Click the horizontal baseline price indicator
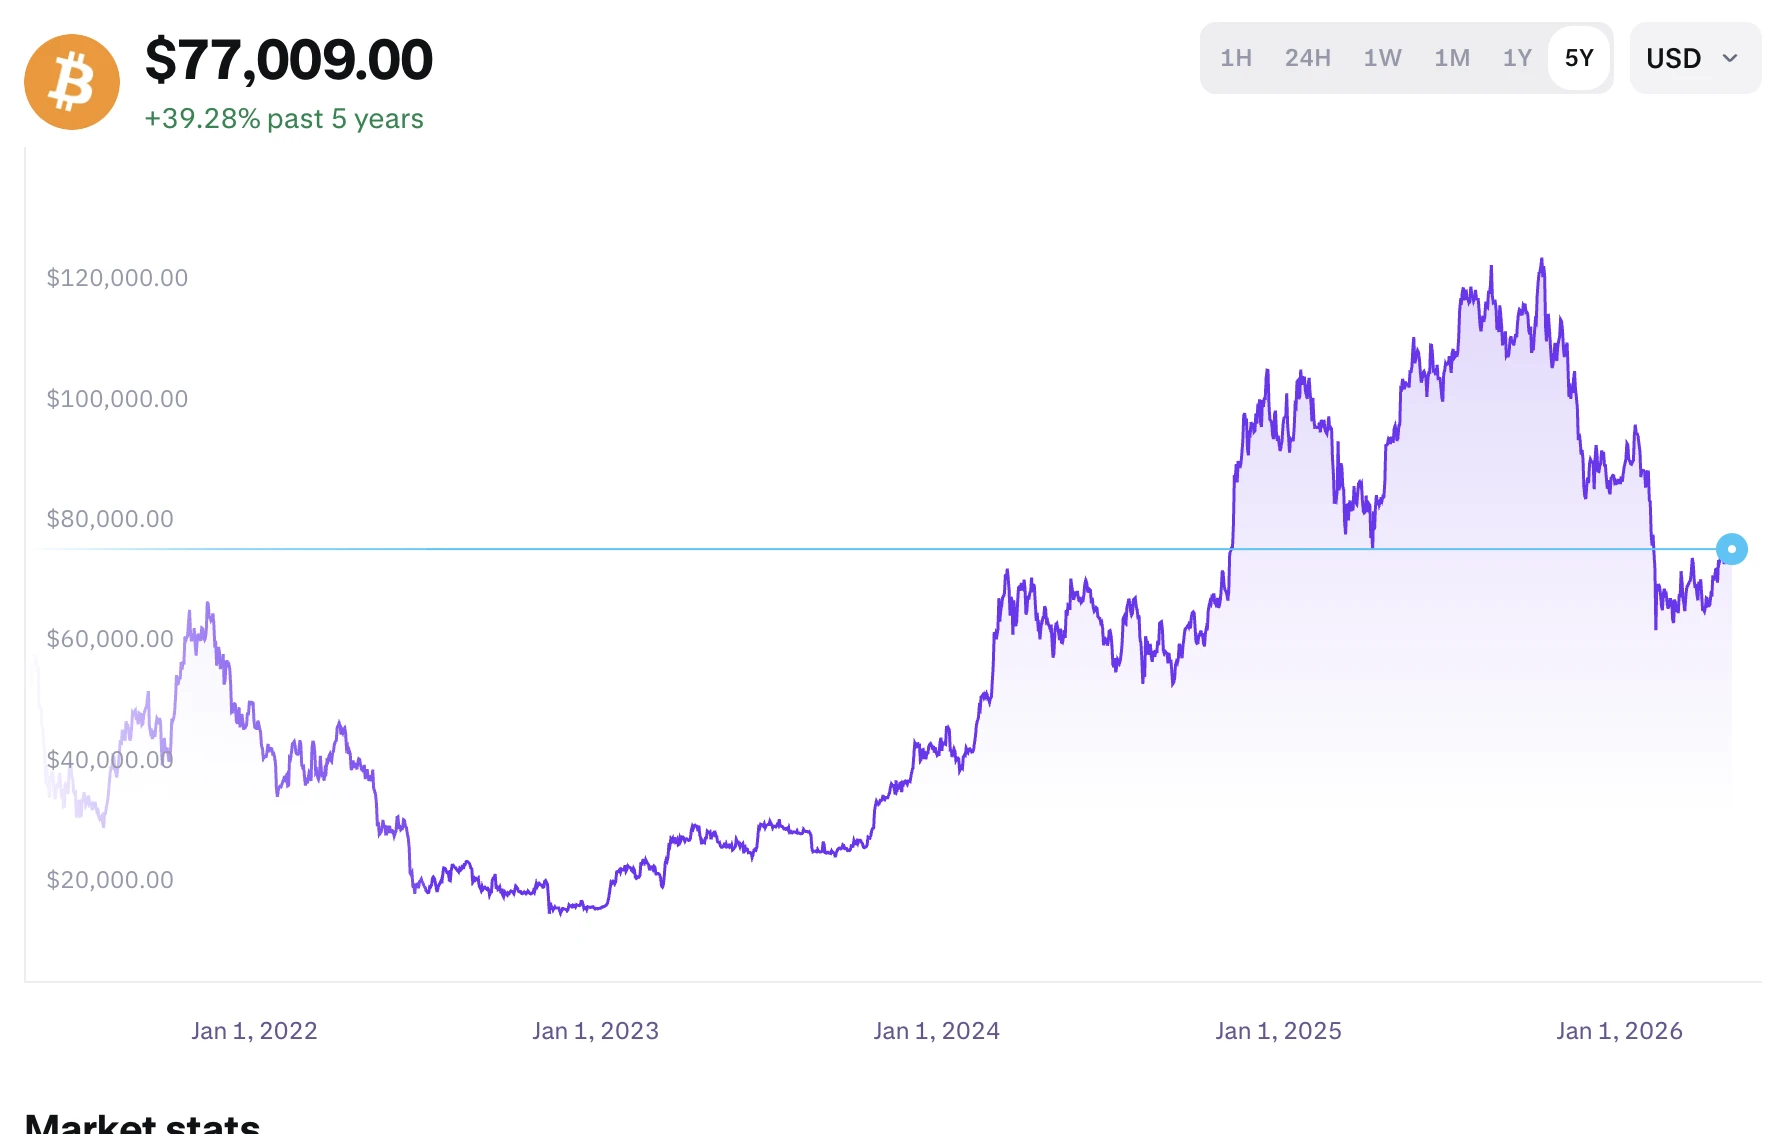The height and width of the screenshot is (1134, 1788). coord(900,548)
